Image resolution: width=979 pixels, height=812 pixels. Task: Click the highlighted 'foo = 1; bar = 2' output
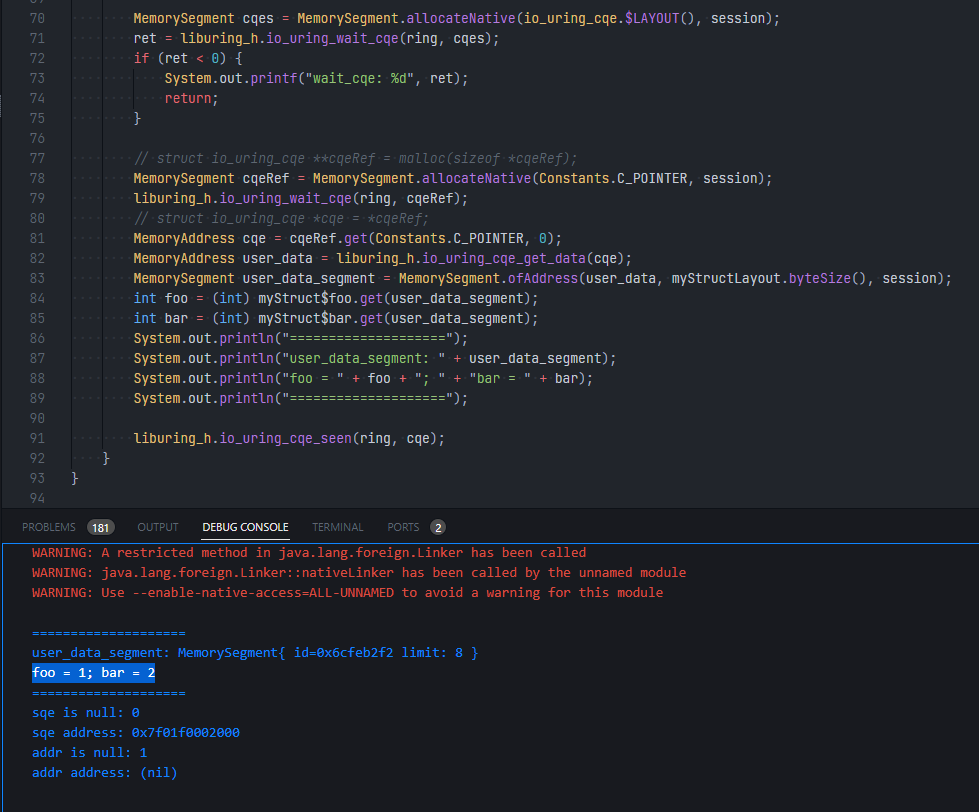pos(93,673)
